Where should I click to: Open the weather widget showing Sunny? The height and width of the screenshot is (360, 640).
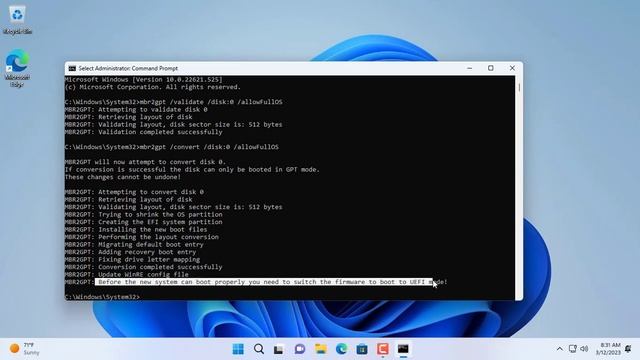(x=24, y=349)
